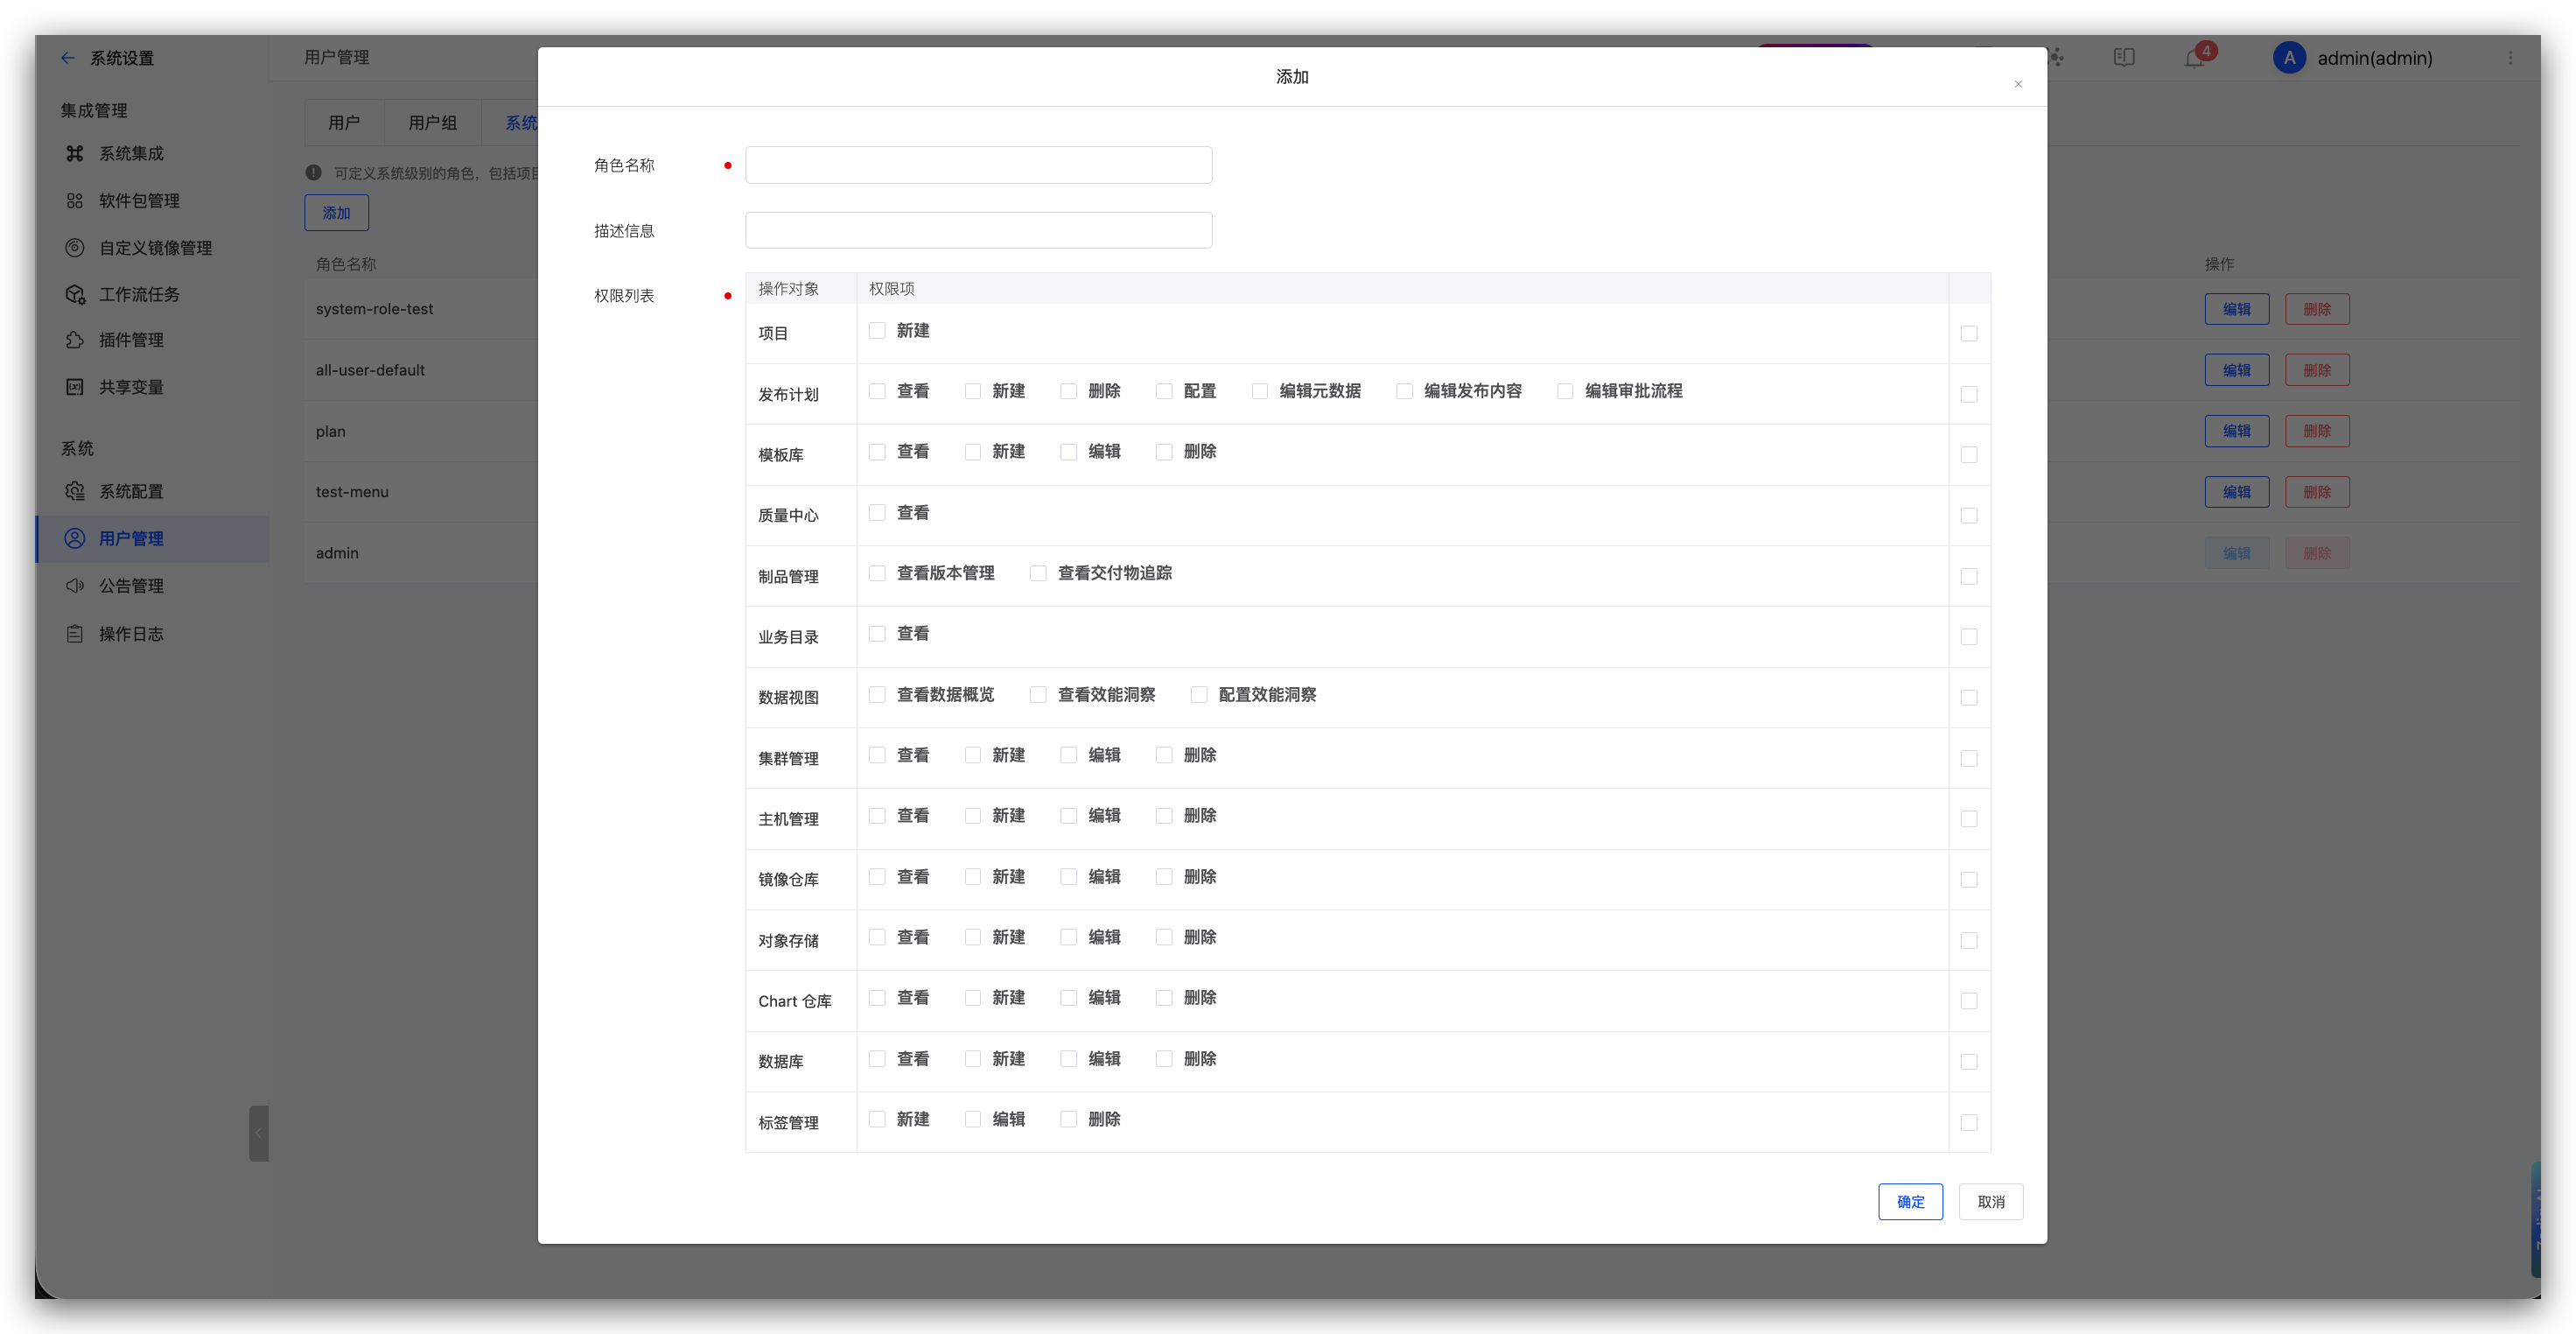Open the three-dot menu next to admin
The height and width of the screenshot is (1334, 2576).
[x=2510, y=58]
